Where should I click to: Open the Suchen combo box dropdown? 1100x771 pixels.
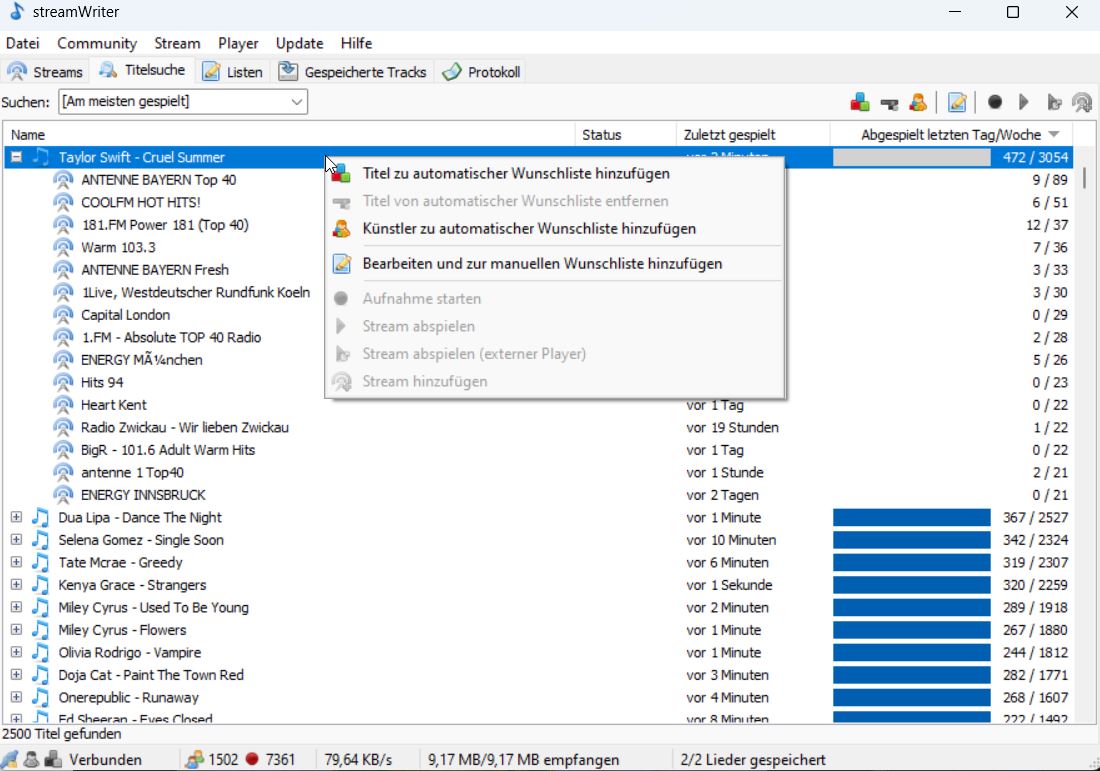coord(296,101)
